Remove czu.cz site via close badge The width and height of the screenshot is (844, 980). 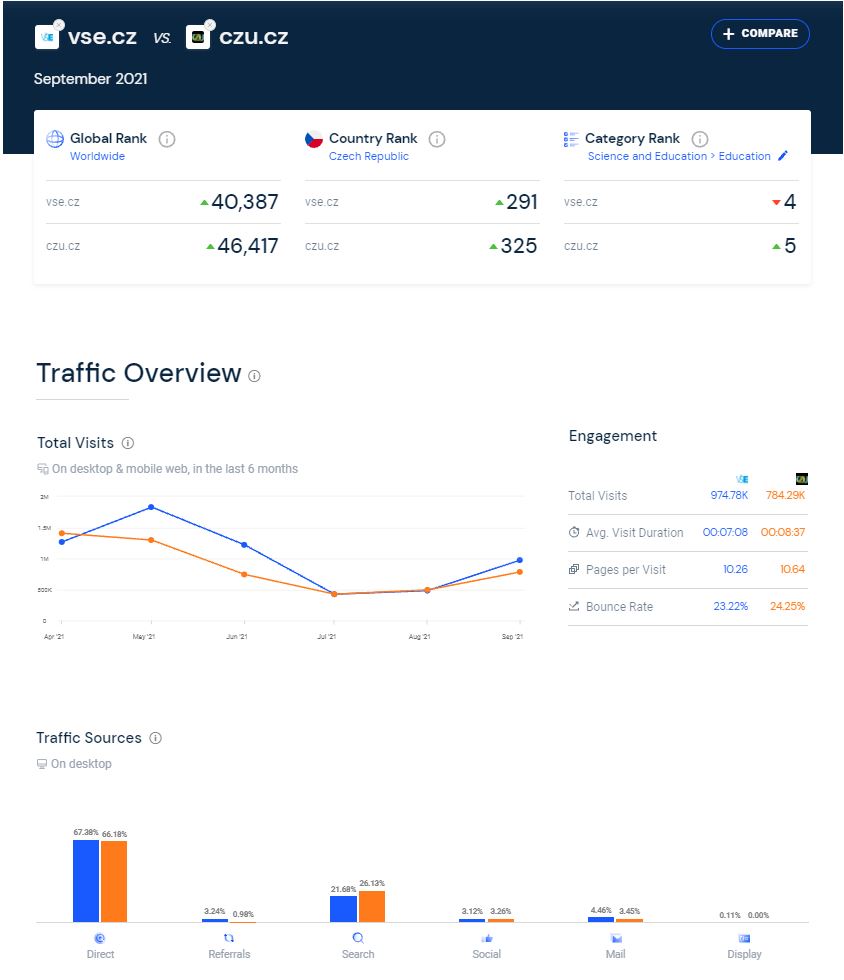[x=210, y=25]
